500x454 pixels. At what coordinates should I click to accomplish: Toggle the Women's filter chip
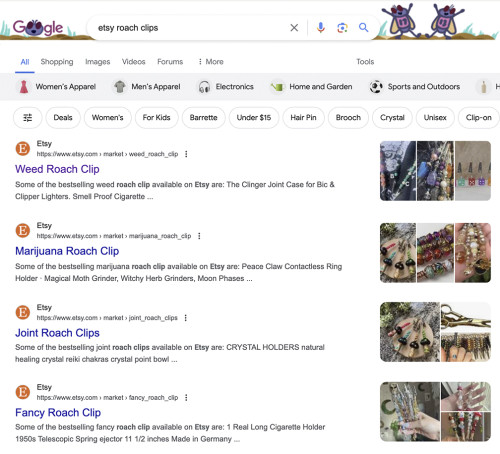pos(108,118)
